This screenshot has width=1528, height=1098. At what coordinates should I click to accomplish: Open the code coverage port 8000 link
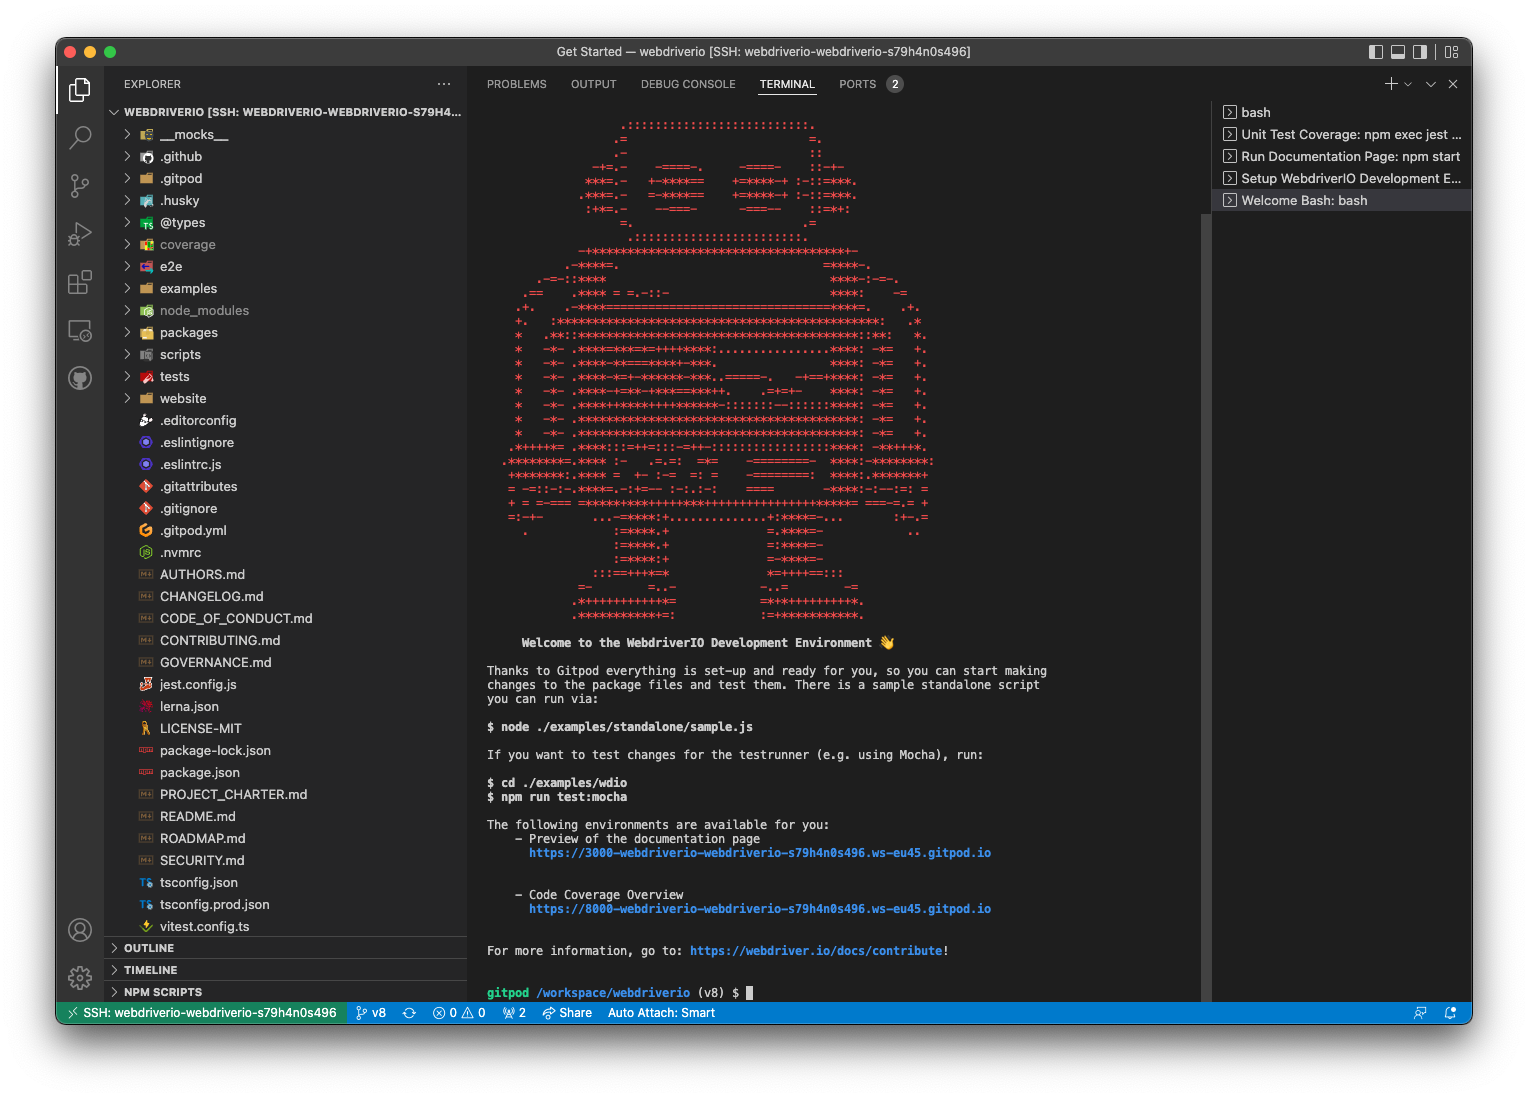760,909
